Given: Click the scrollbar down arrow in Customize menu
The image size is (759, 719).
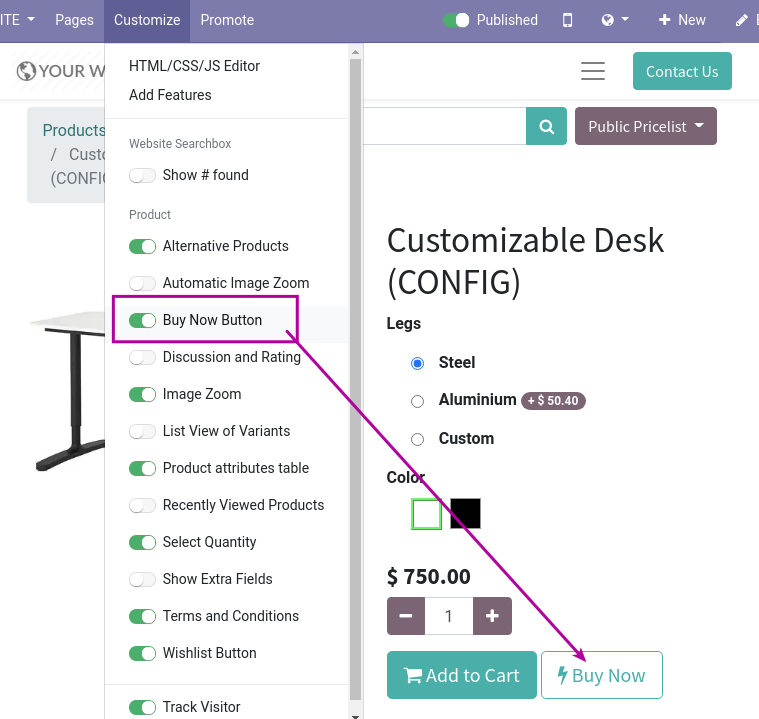Looking at the screenshot, I should pyautogui.click(x=355, y=716).
